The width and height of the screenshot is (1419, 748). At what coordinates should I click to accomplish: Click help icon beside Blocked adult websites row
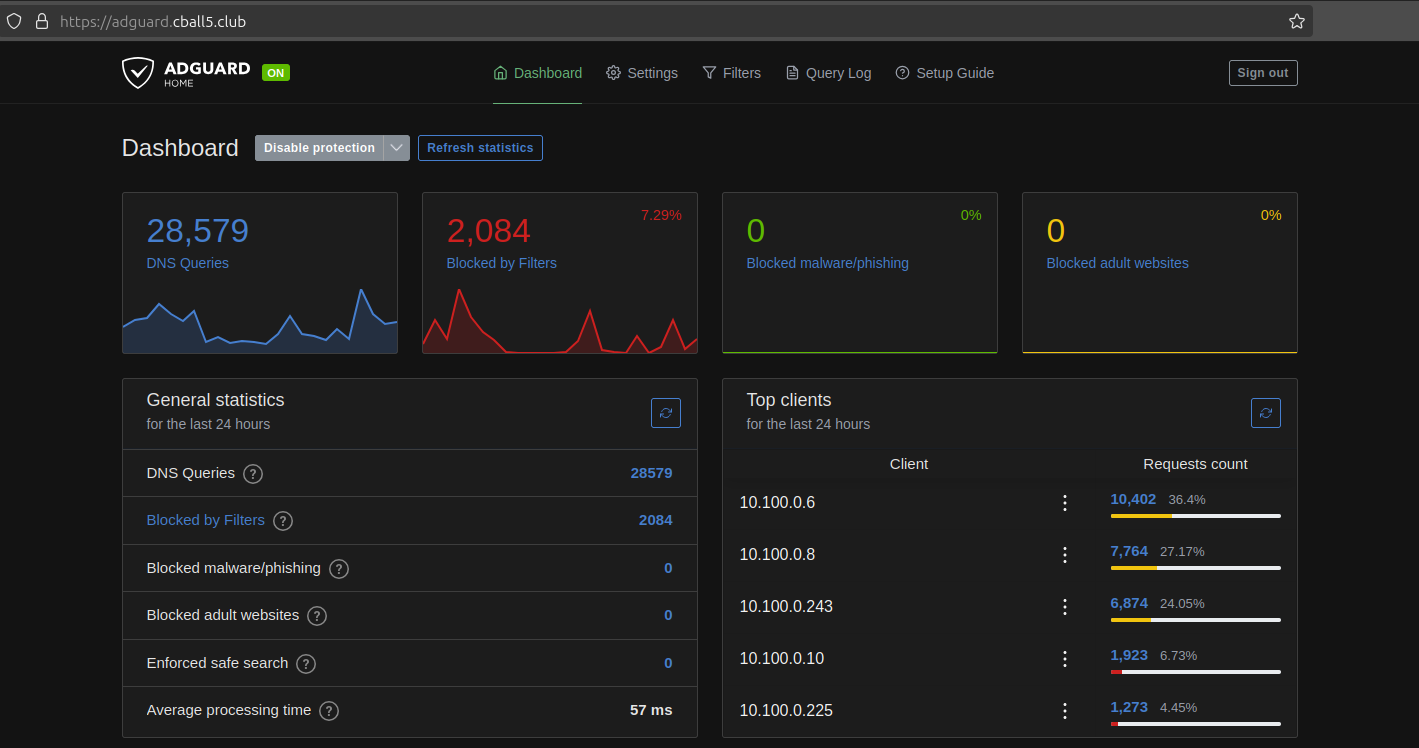click(317, 616)
